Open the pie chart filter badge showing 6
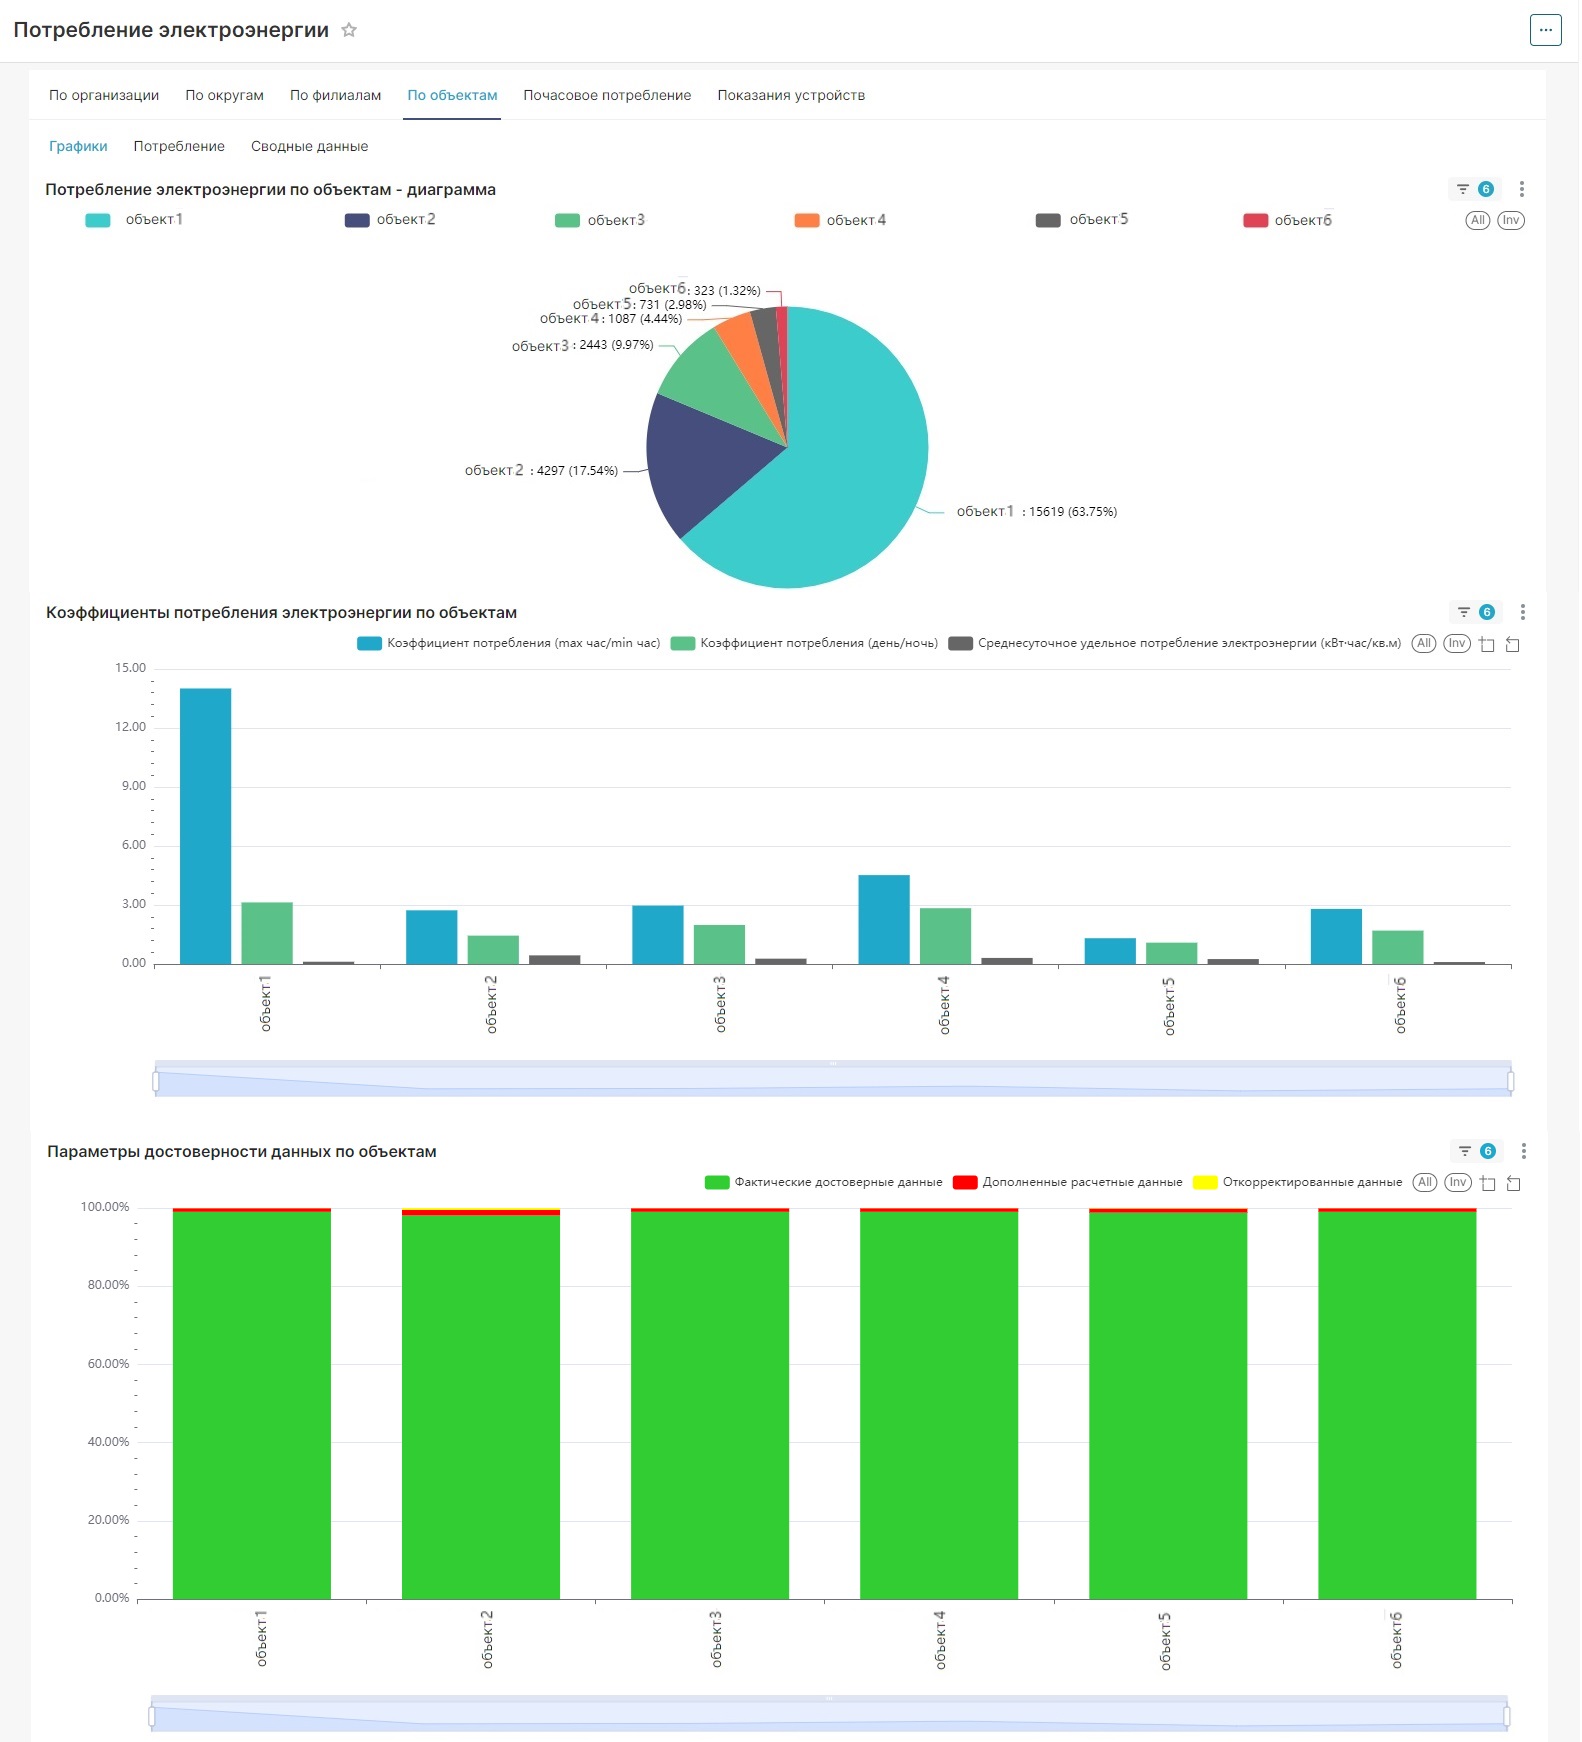 1474,189
